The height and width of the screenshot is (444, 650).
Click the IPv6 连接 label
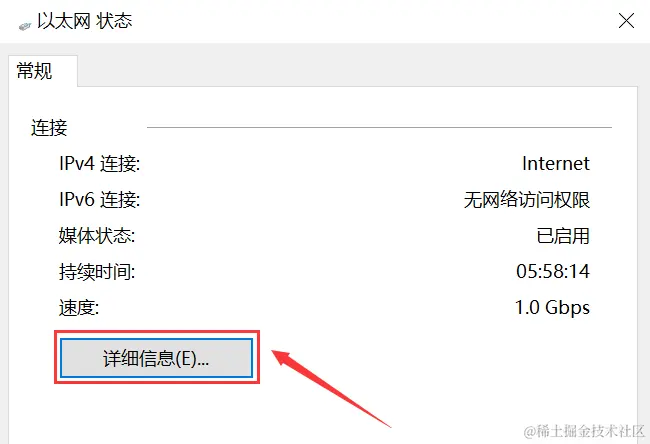coord(99,199)
